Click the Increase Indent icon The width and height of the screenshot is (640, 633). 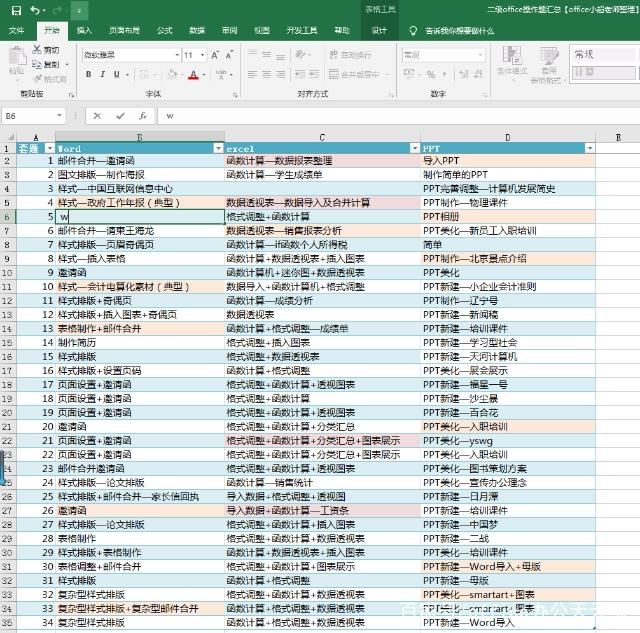[x=314, y=74]
